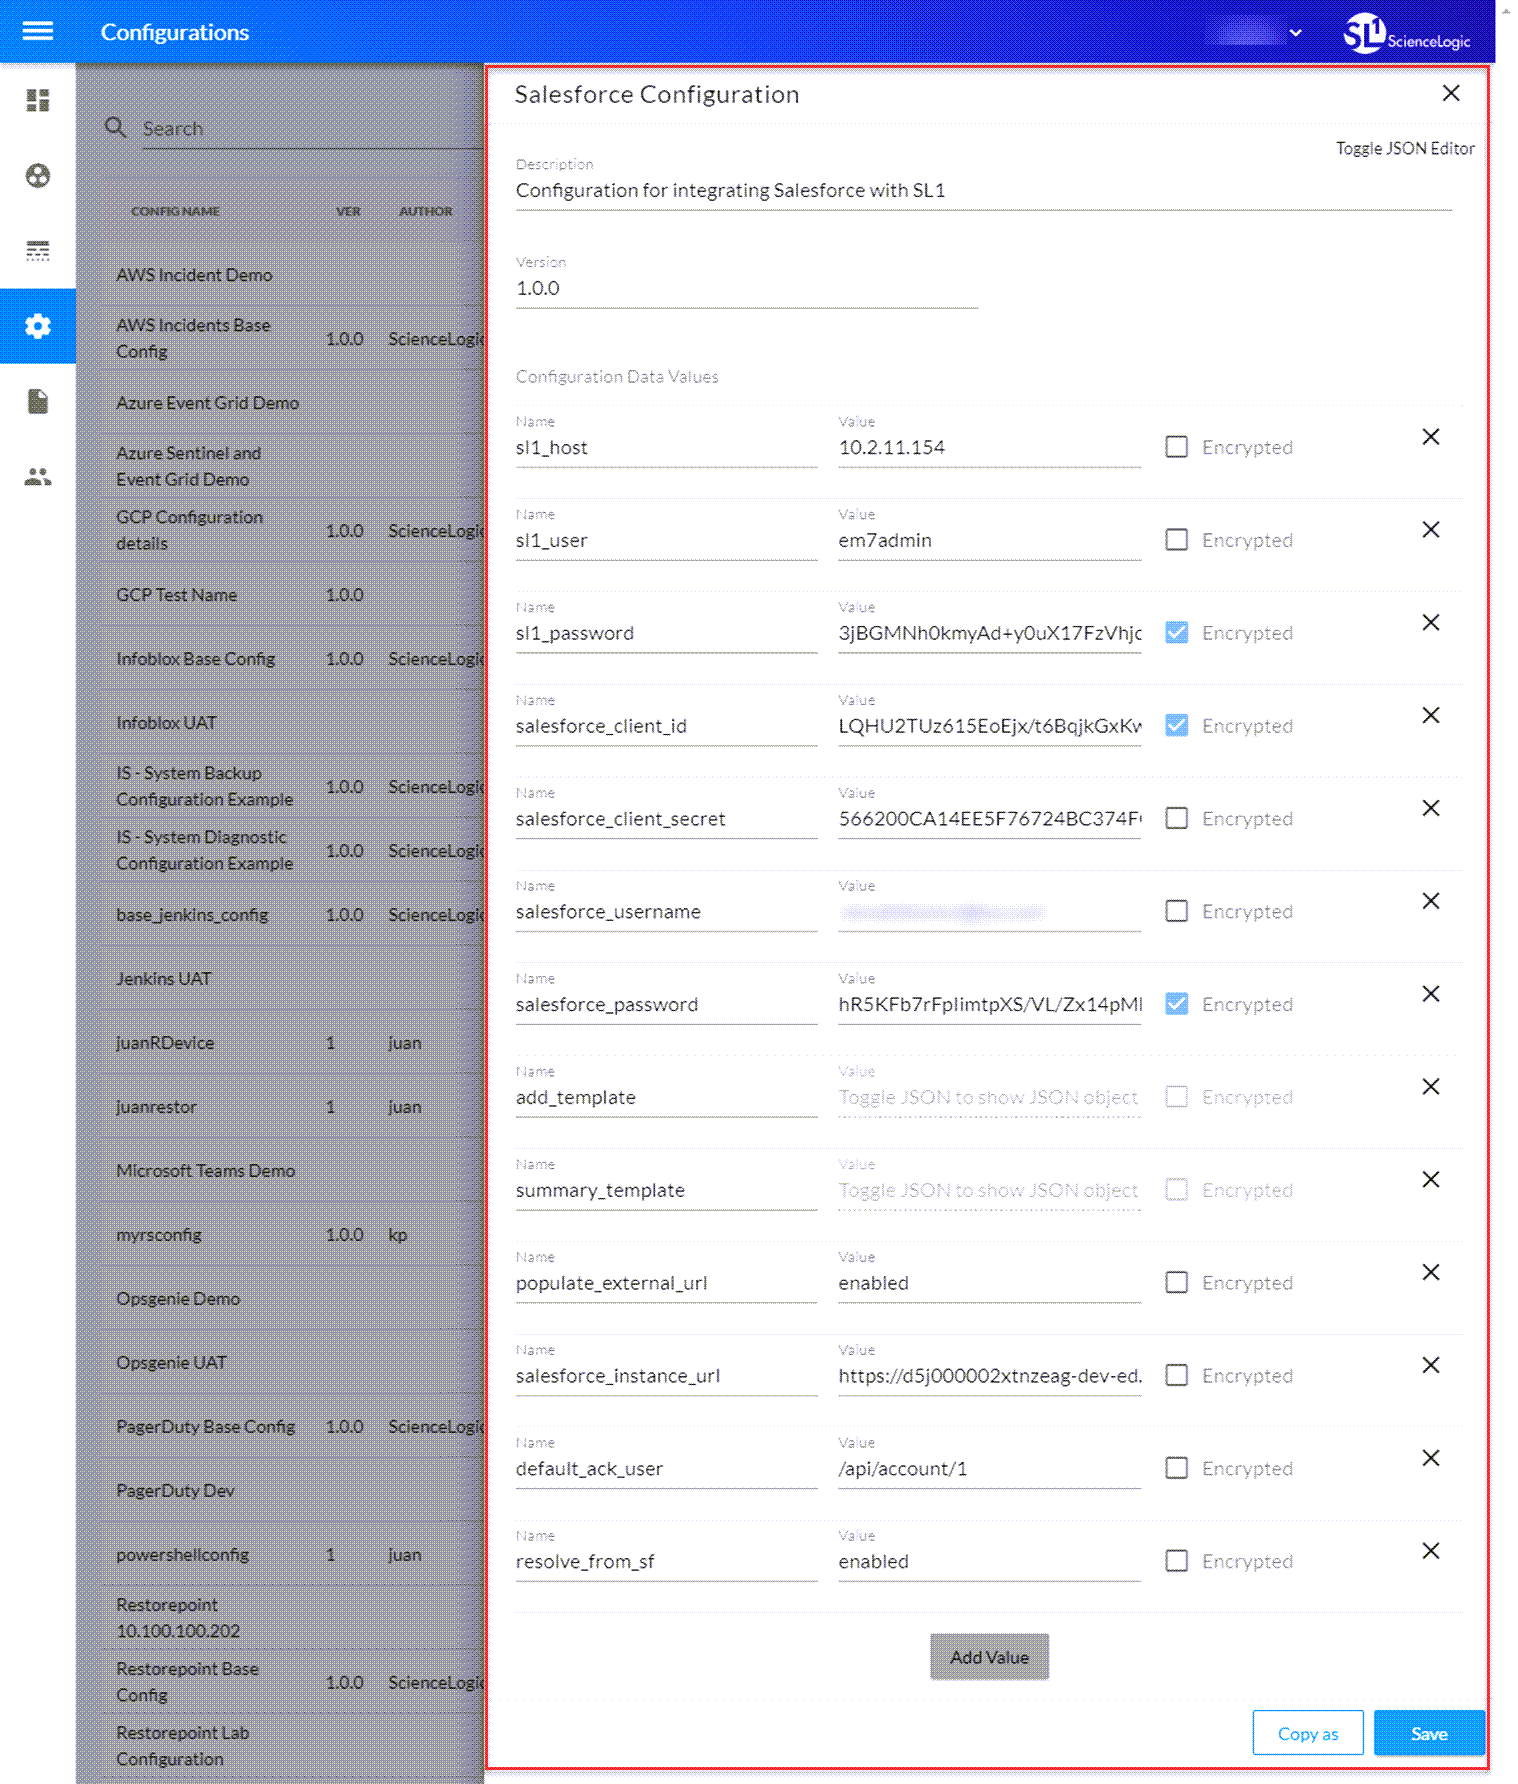This screenshot has height=1784, width=1518.
Task: Expand the user account dropdown arrow
Action: [1295, 33]
